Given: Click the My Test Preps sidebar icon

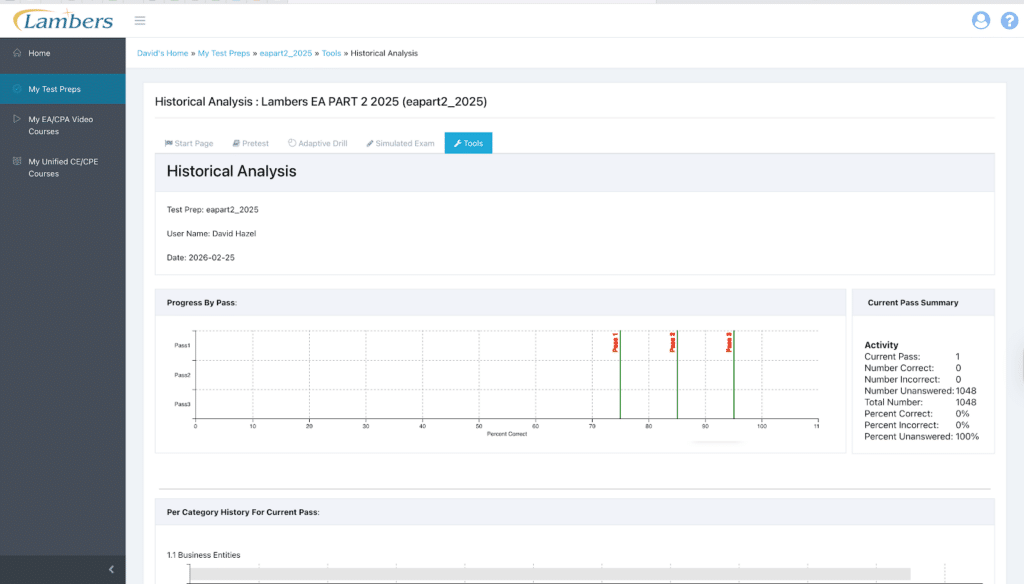Looking at the screenshot, I should click(17, 89).
